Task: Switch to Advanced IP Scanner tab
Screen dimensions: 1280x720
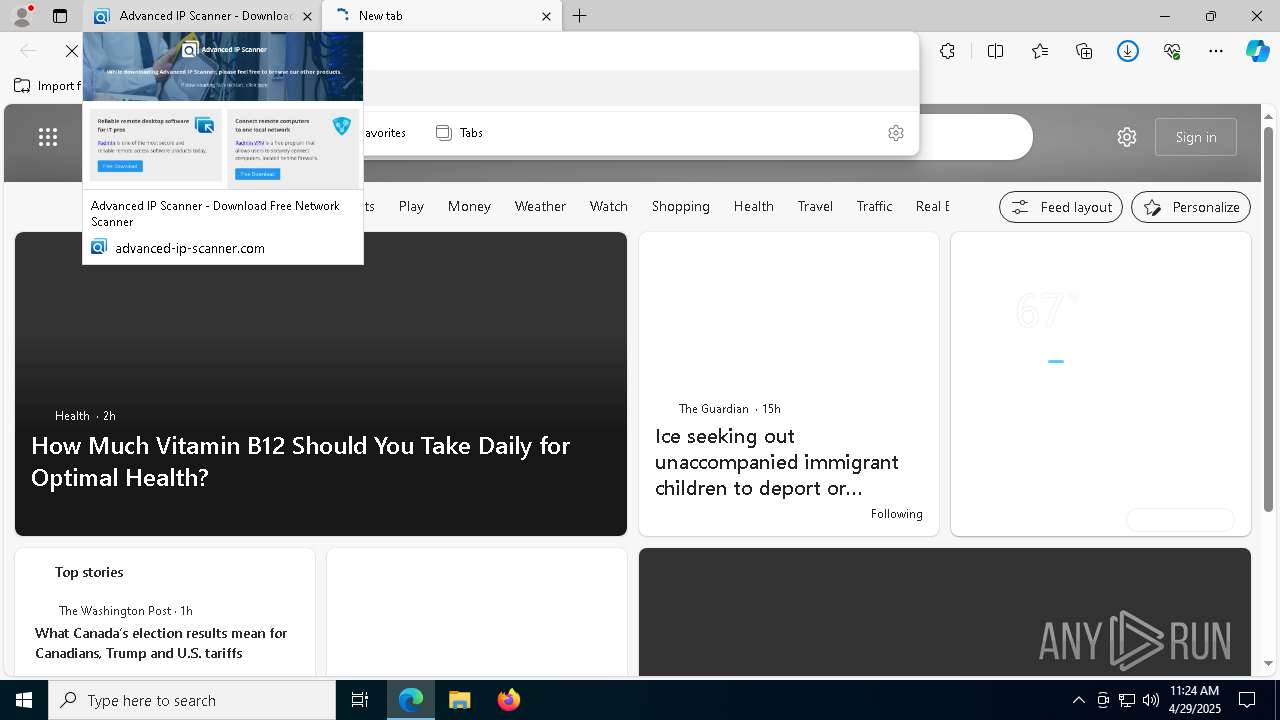Action: pos(204,16)
